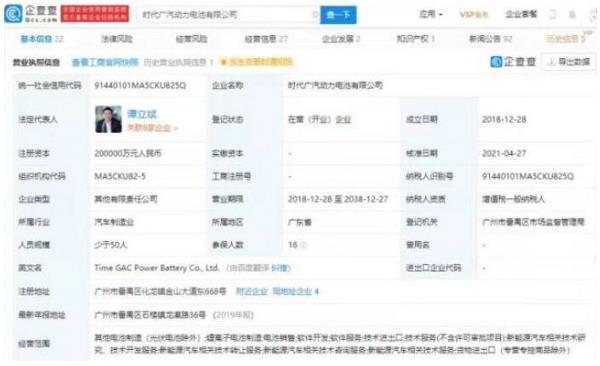
Task: Open the VIP服务 link
Action: [474, 15]
